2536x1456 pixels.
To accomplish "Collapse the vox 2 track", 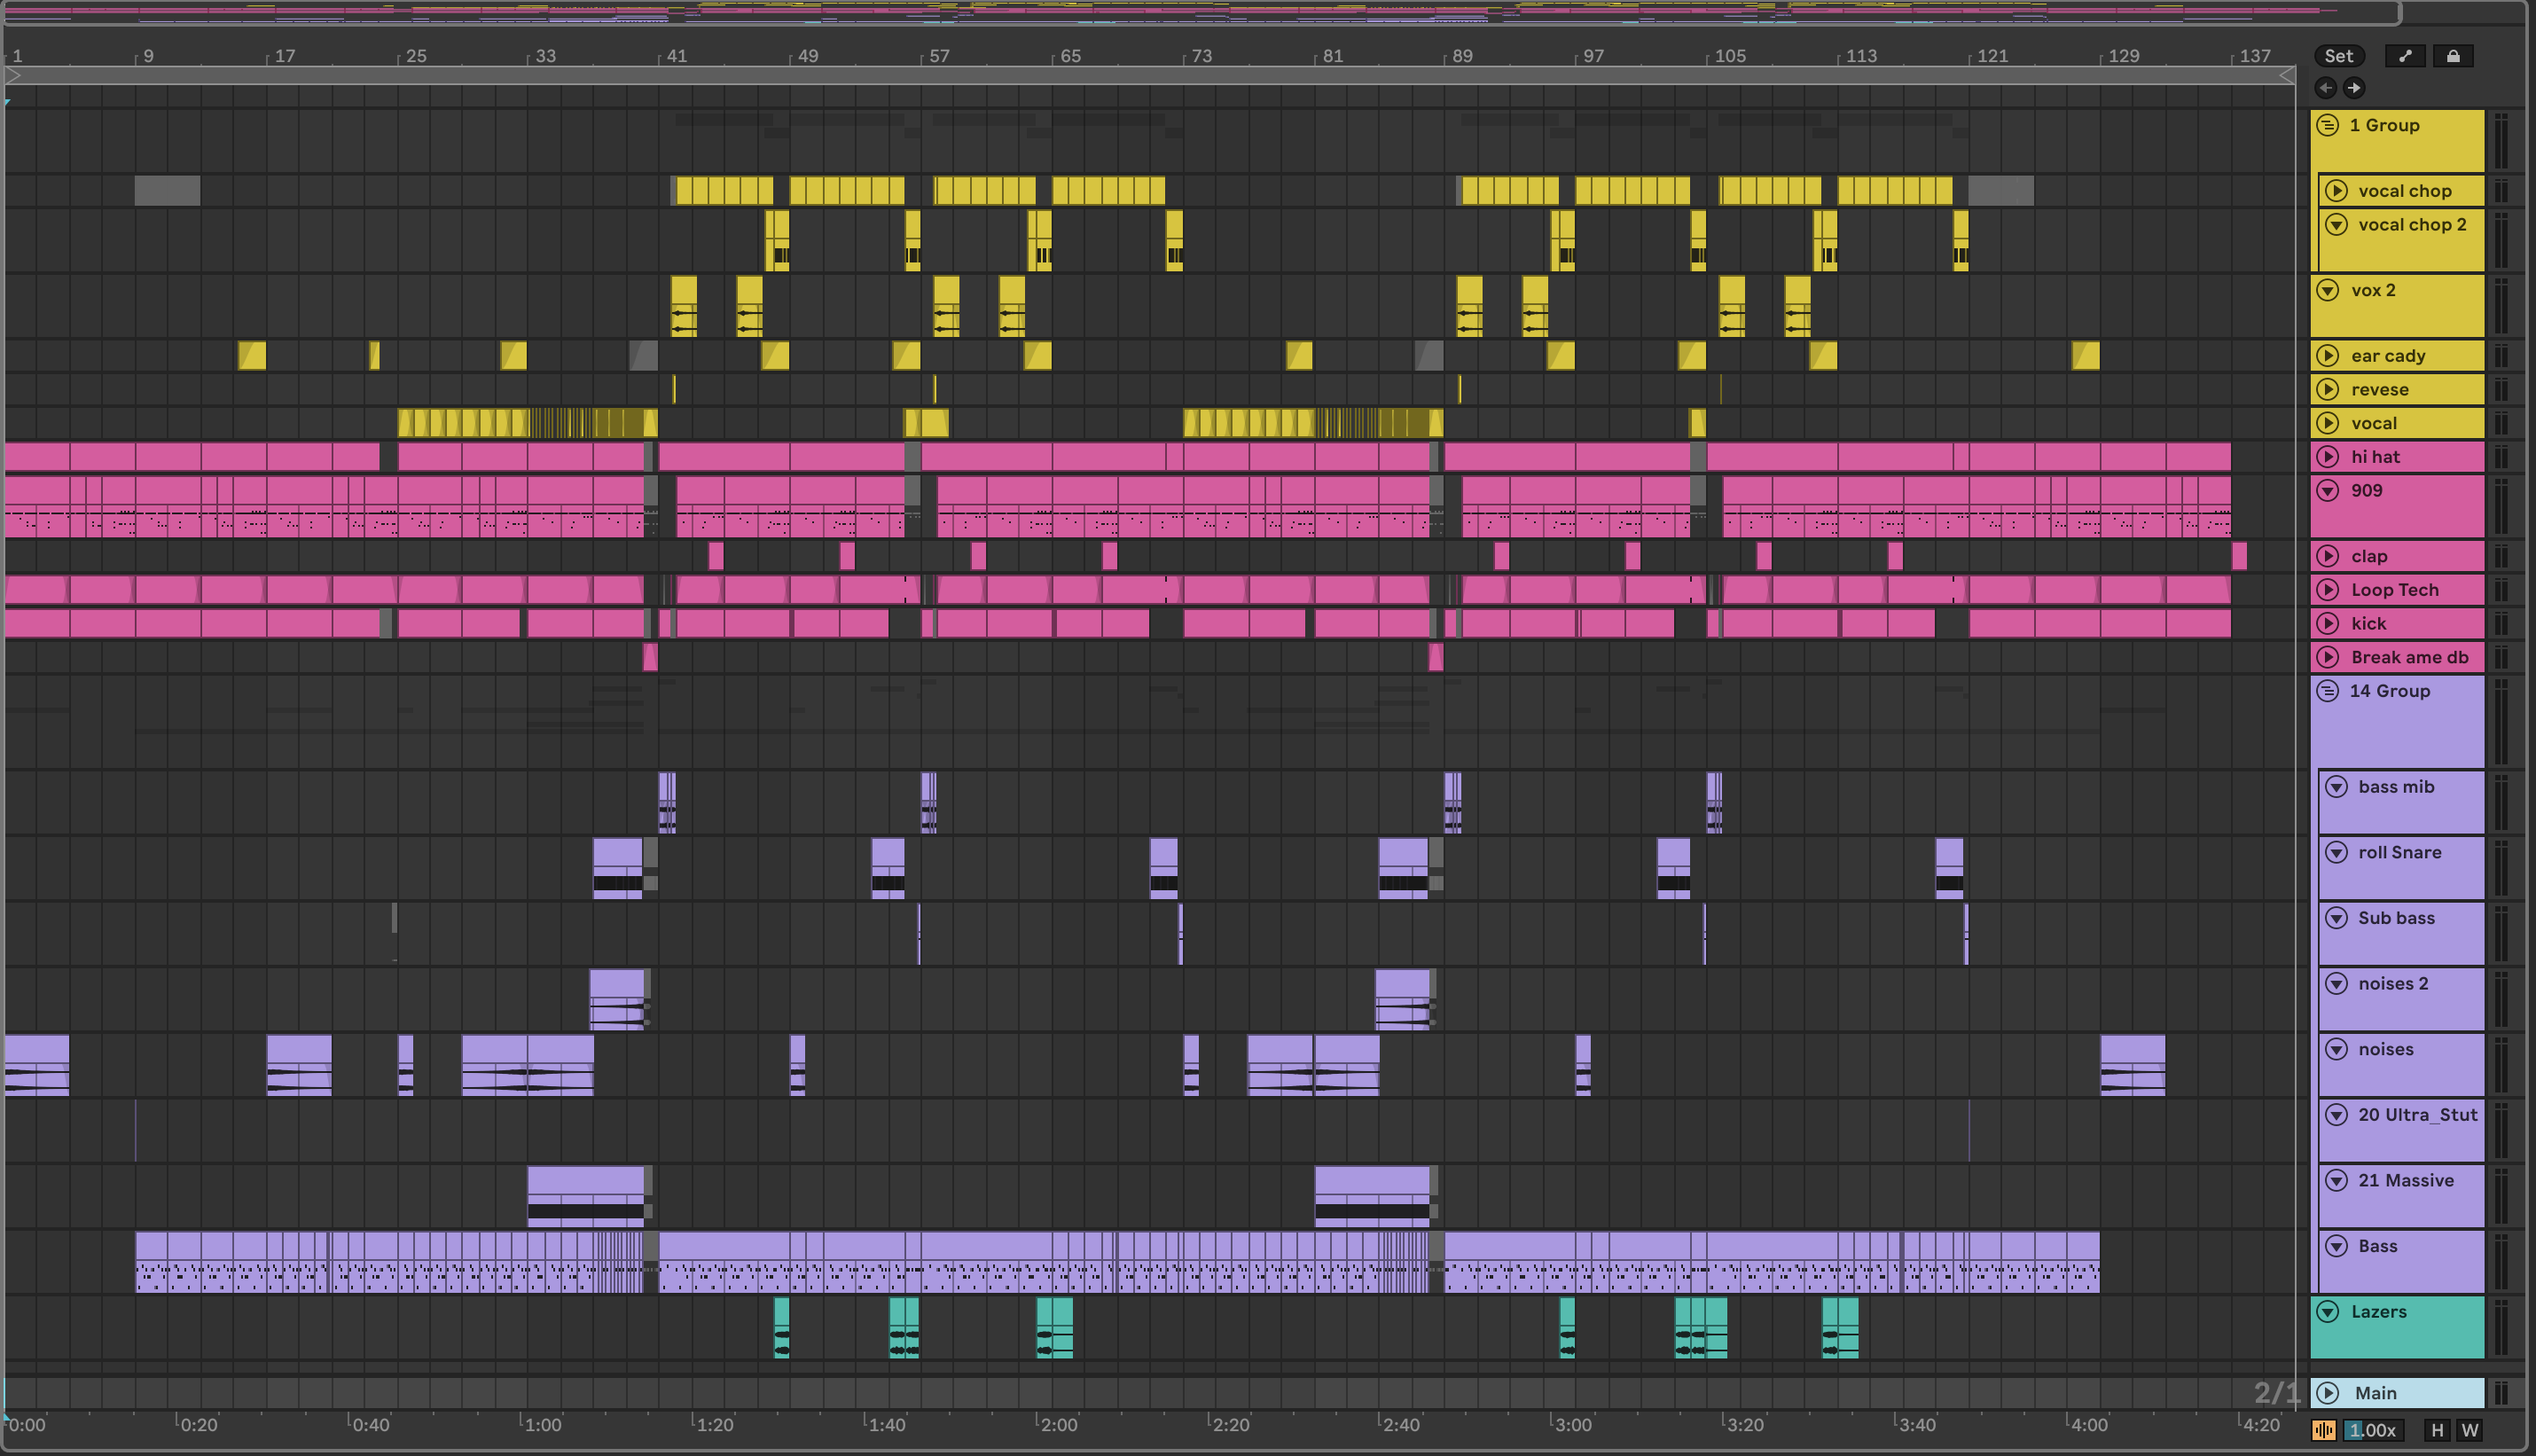I will click(2328, 290).
